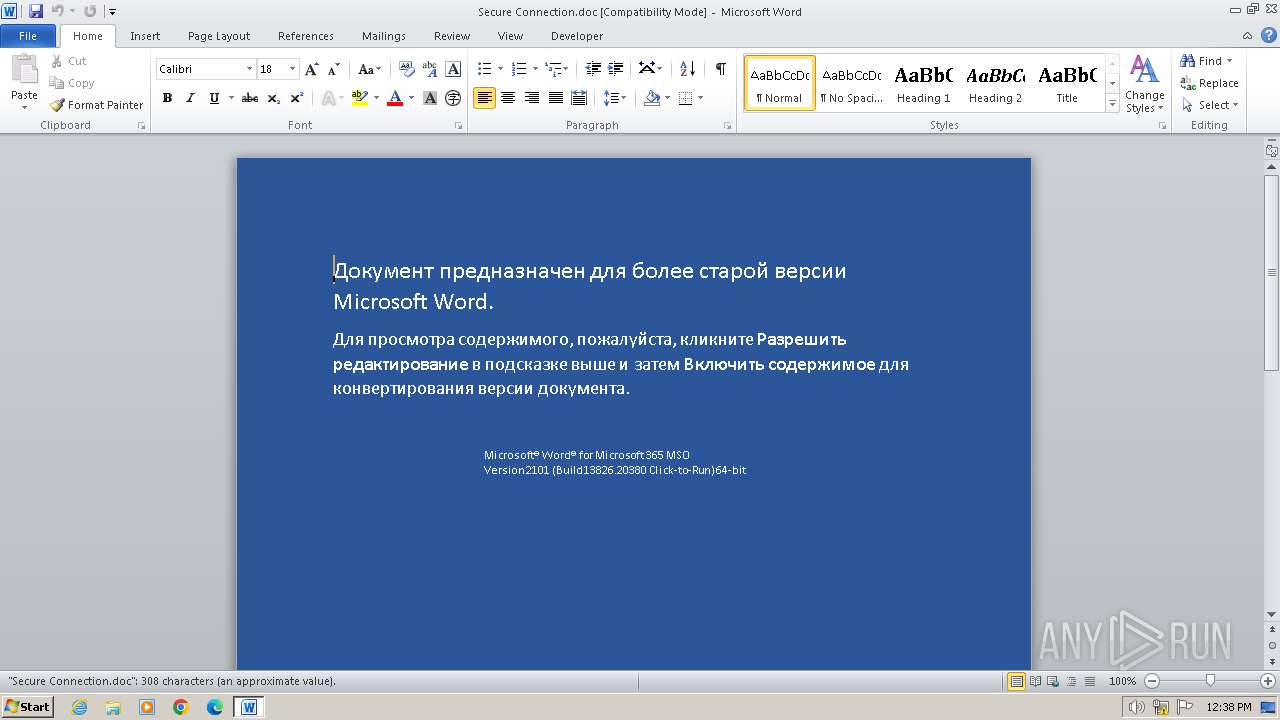
Task: Toggle Strikethrough formatting
Action: (x=250, y=98)
